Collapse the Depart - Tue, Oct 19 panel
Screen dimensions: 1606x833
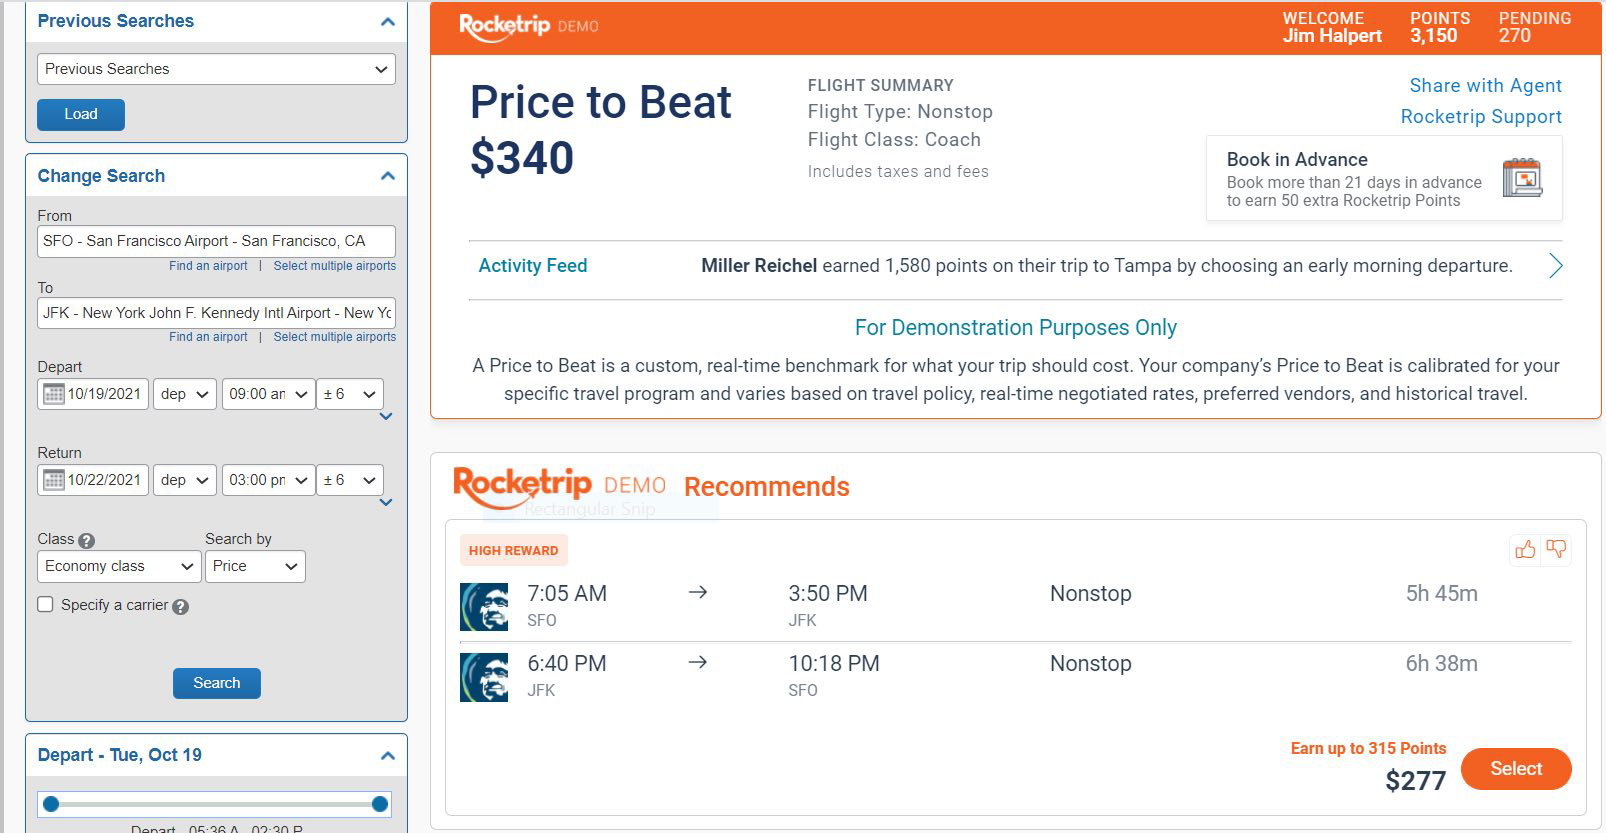click(388, 756)
